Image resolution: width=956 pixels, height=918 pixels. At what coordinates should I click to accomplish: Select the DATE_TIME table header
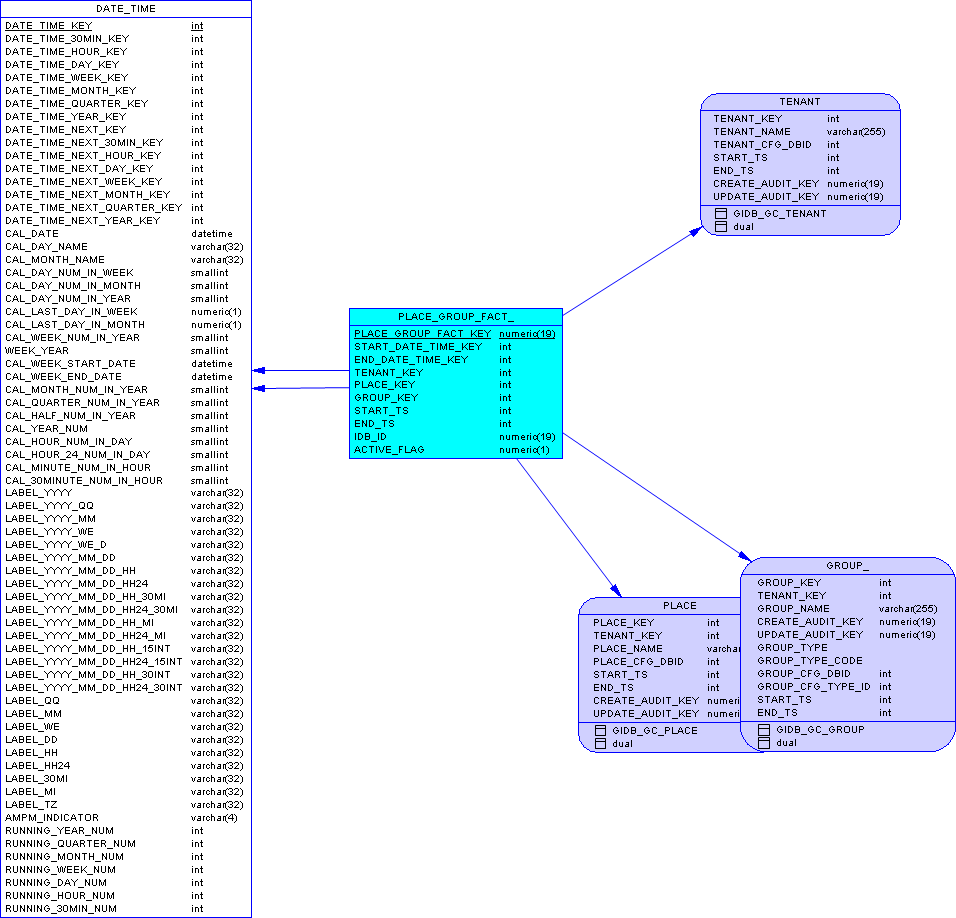(126, 9)
